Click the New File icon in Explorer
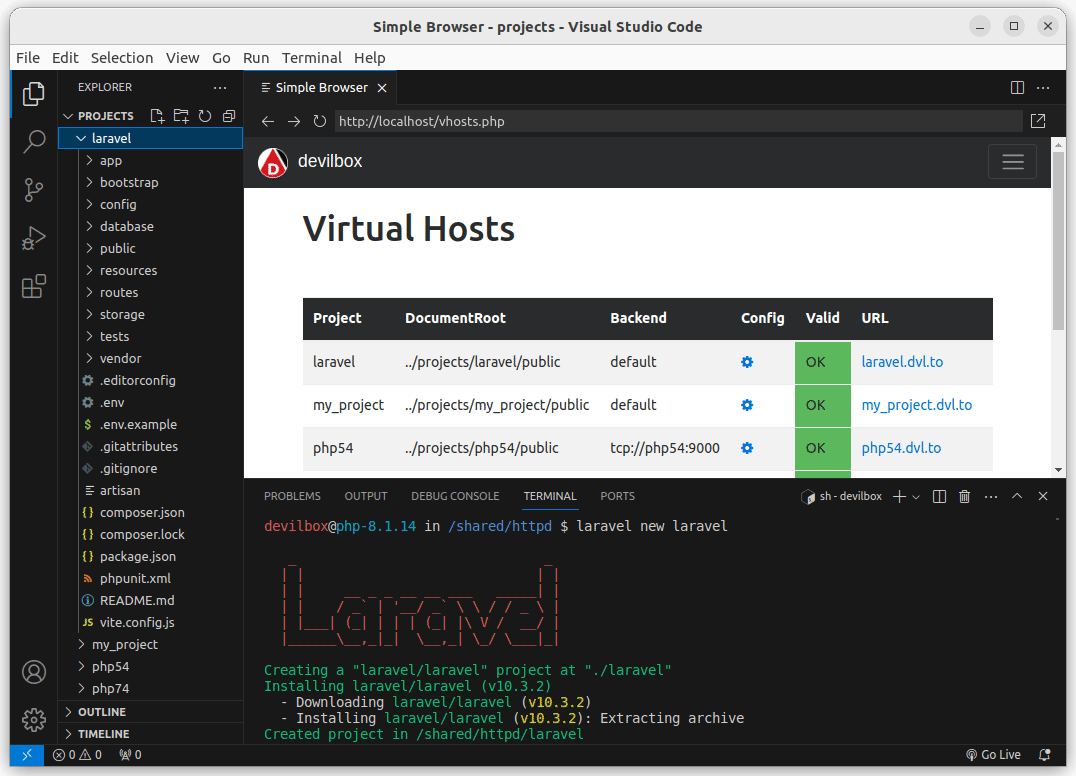The height and width of the screenshot is (776, 1076). 157,116
